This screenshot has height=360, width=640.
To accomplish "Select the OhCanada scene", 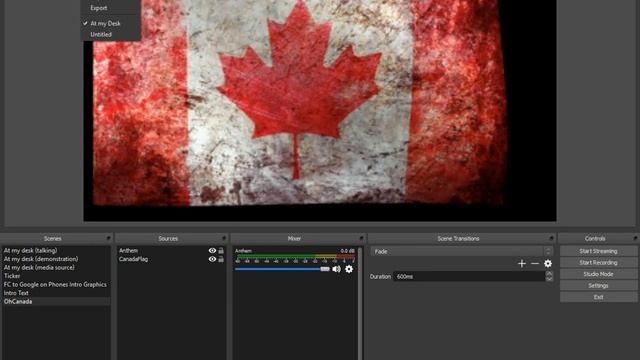I will [56, 301].
